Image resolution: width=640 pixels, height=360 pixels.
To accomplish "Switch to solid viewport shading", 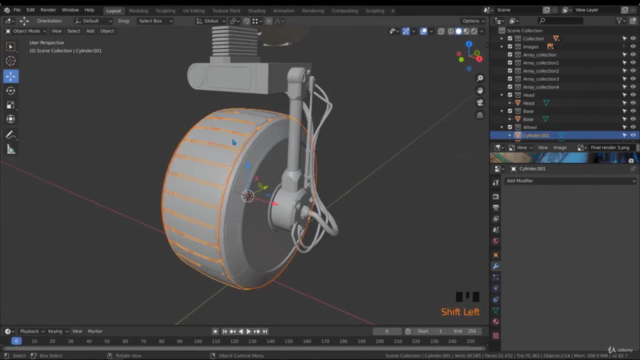I will pyautogui.click(x=459, y=31).
